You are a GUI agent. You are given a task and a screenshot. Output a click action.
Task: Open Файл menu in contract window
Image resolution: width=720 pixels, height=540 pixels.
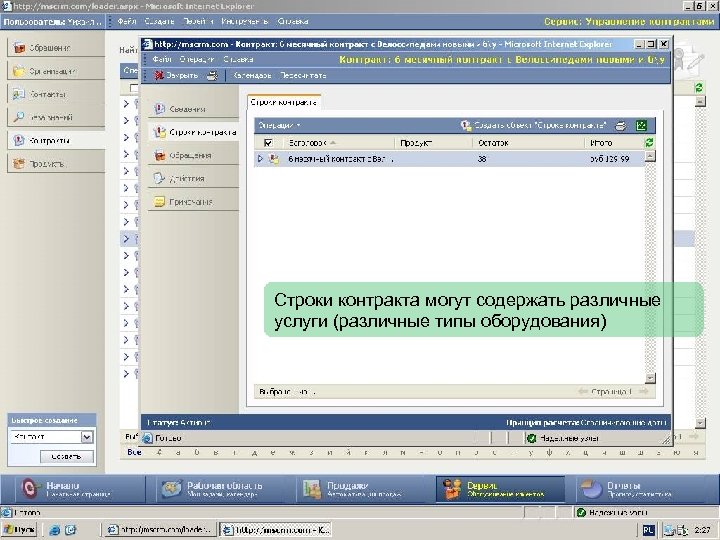[x=161, y=59]
